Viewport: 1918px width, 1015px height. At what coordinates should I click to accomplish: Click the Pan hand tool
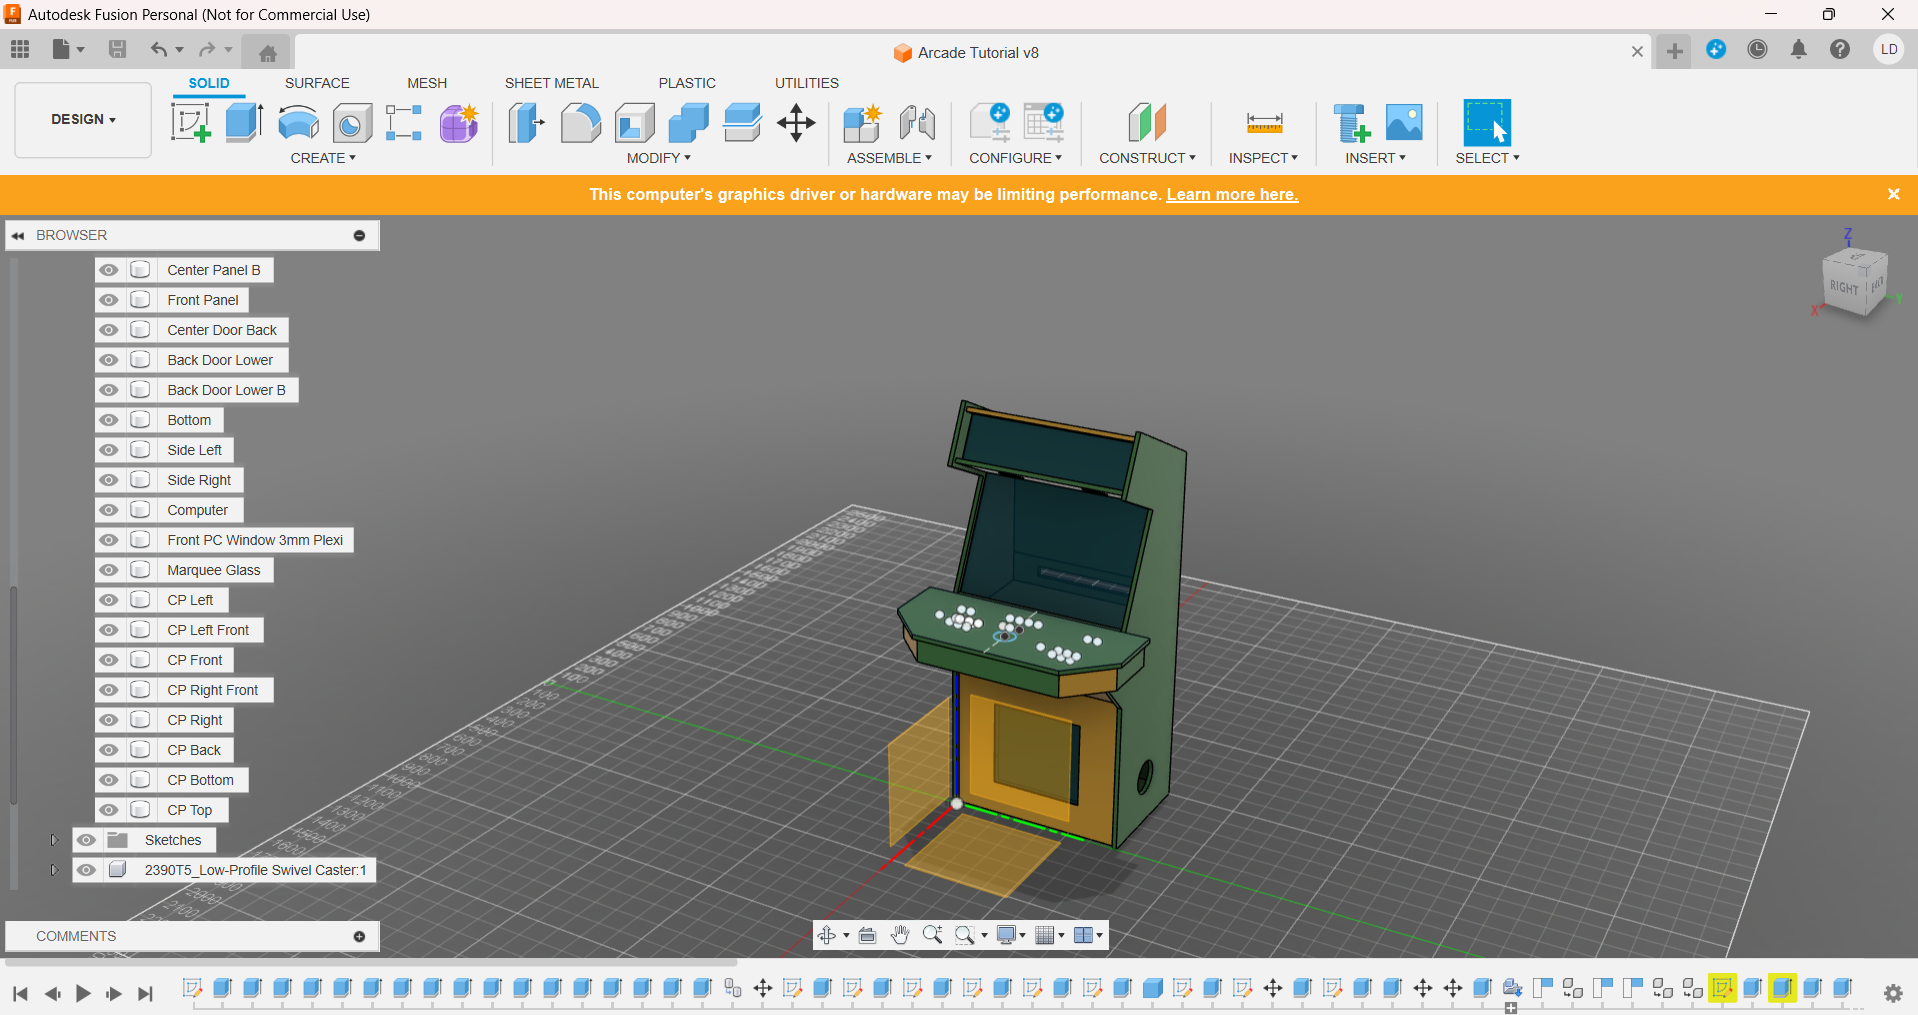900,935
